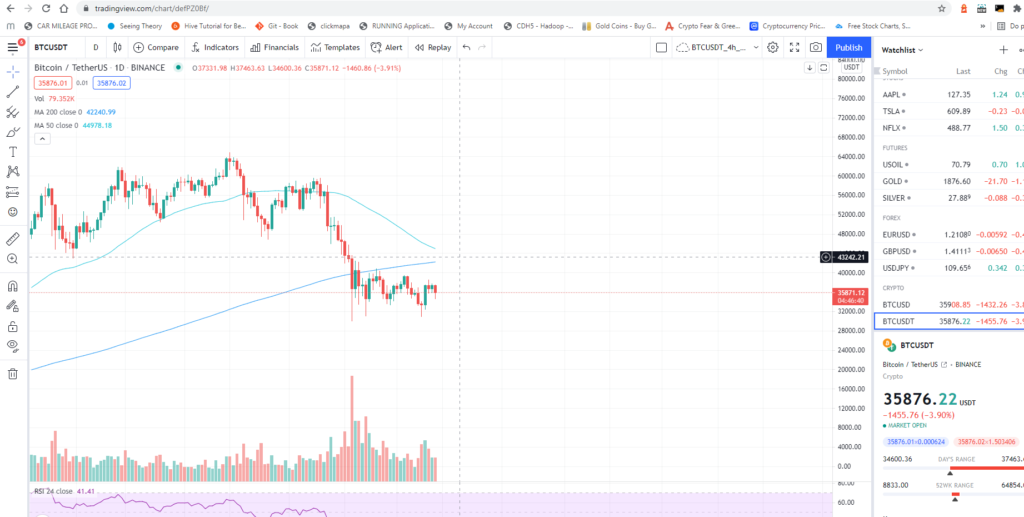1024x517 pixels.
Task: Select the crosshair cursor tool
Action: (x=13, y=72)
